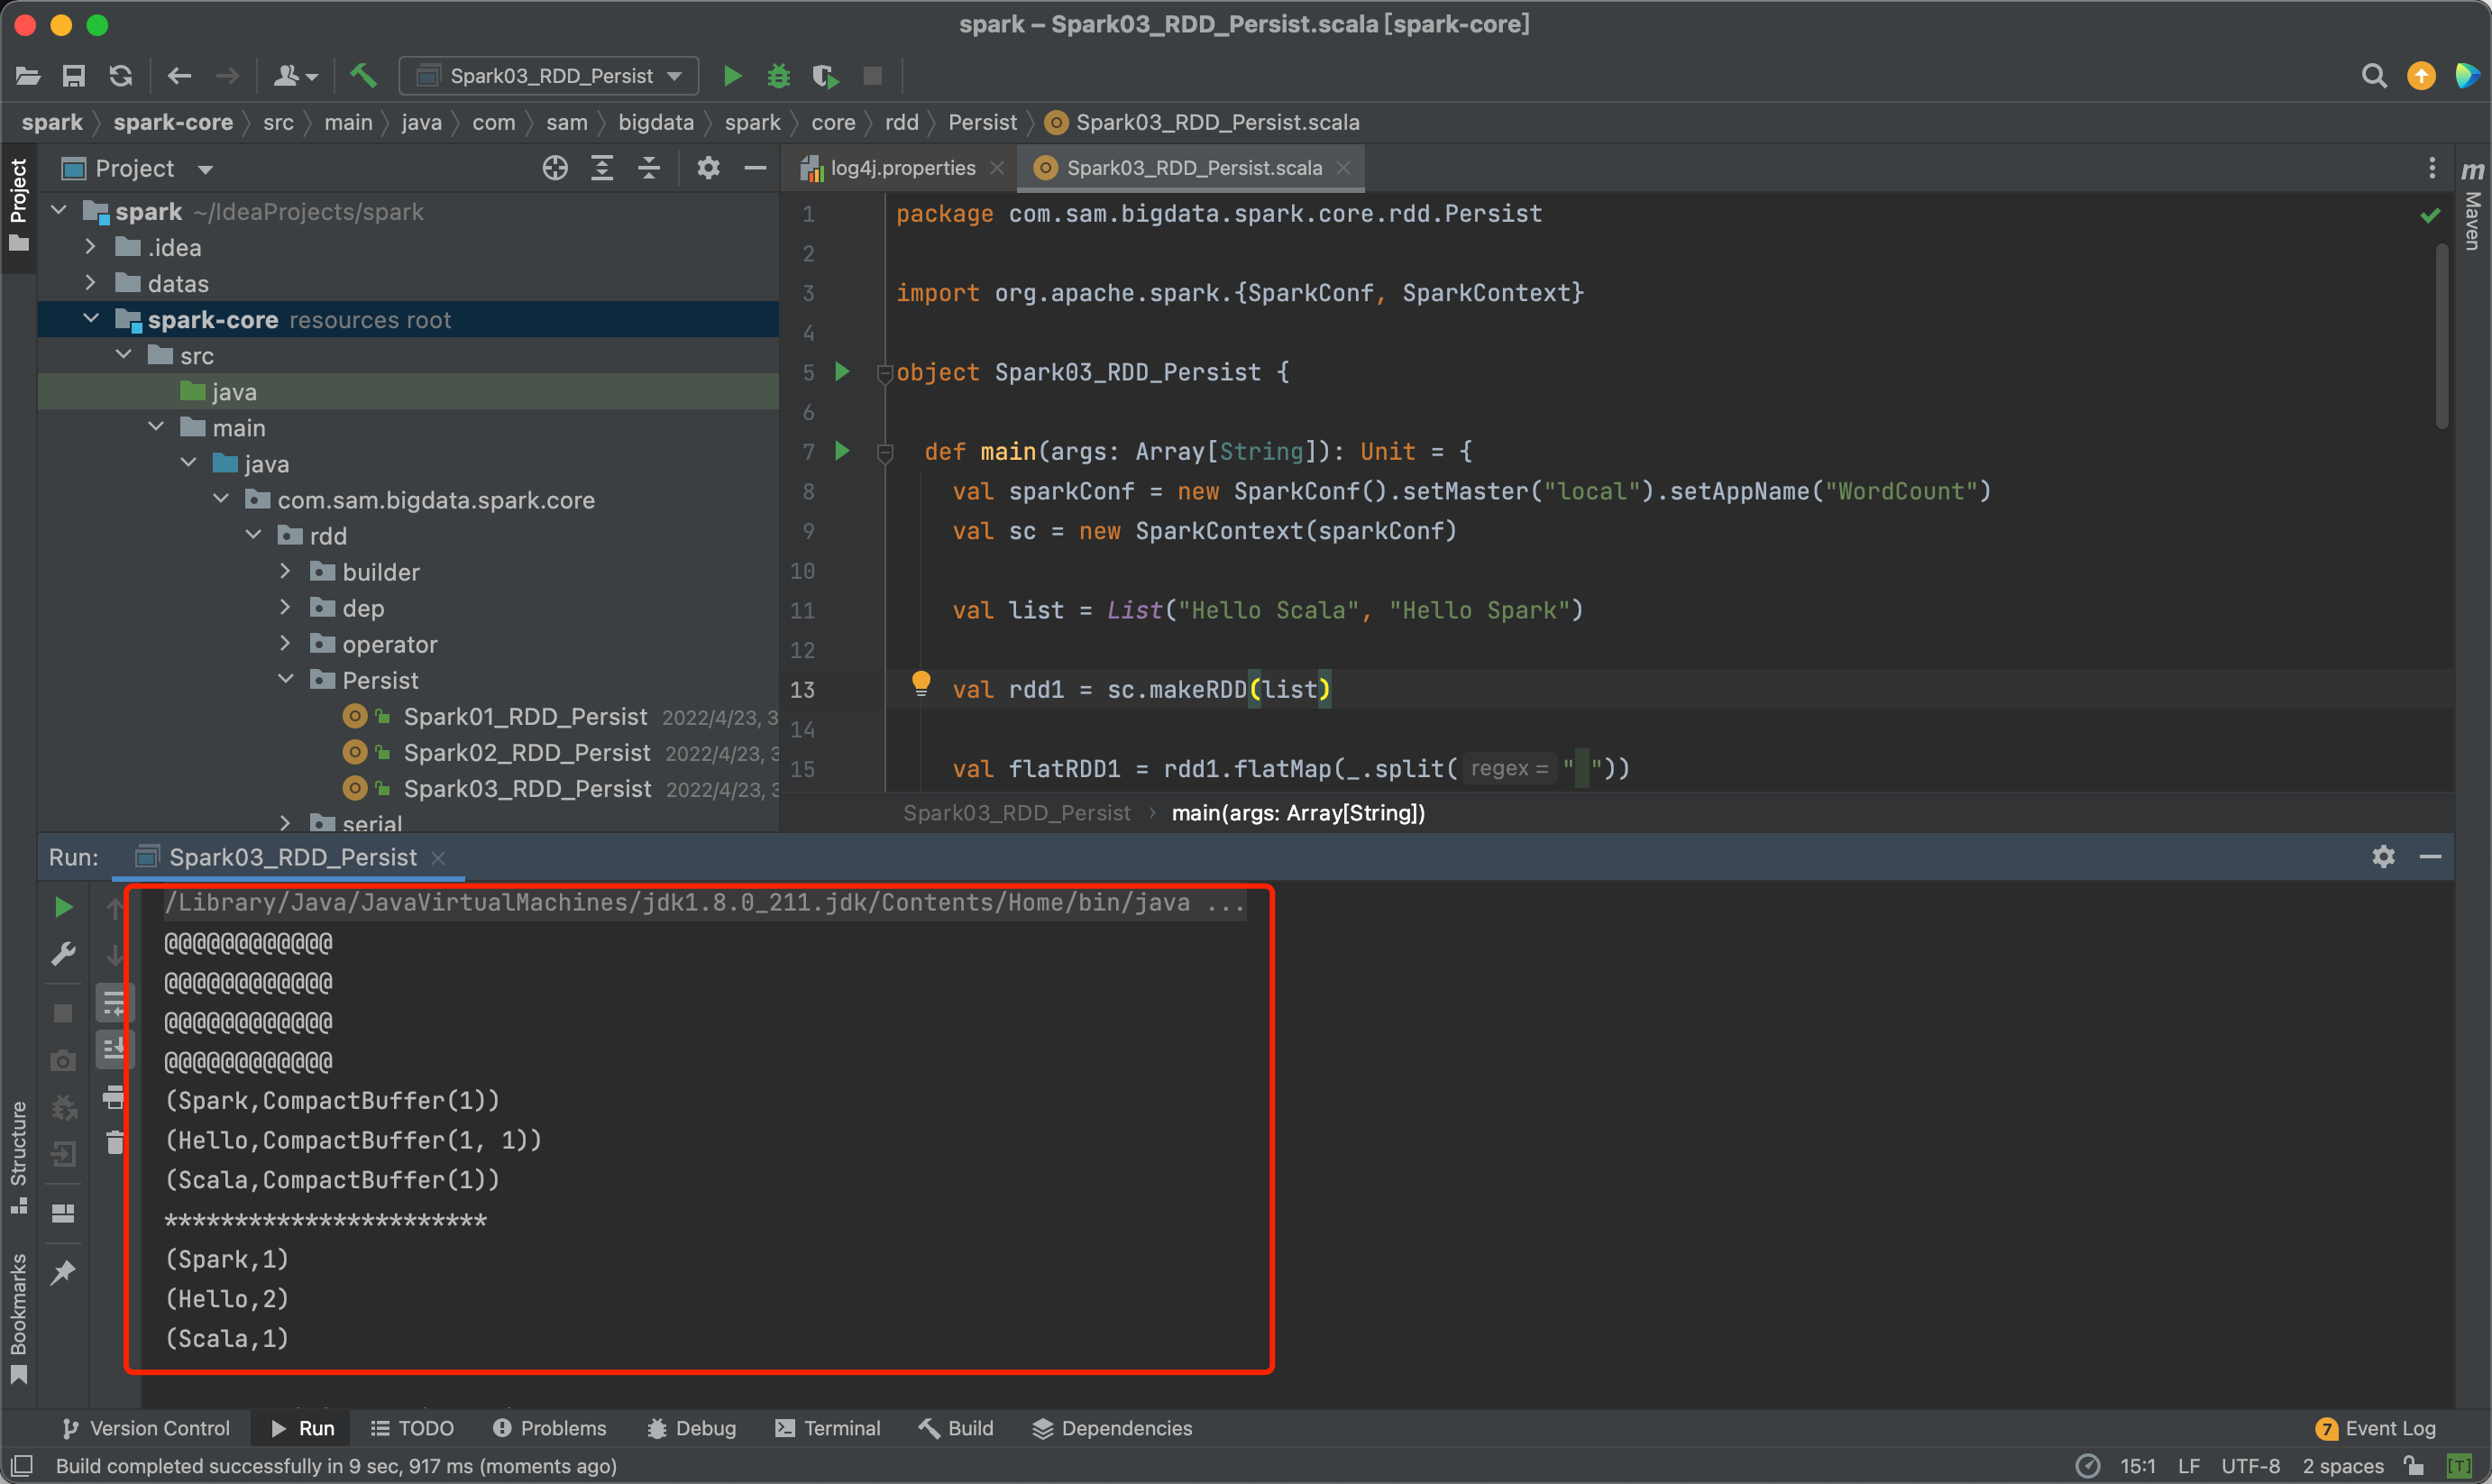Screen dimensions: 2492x1484
Task: Expand the builder package
Action: pyautogui.click(x=286, y=571)
